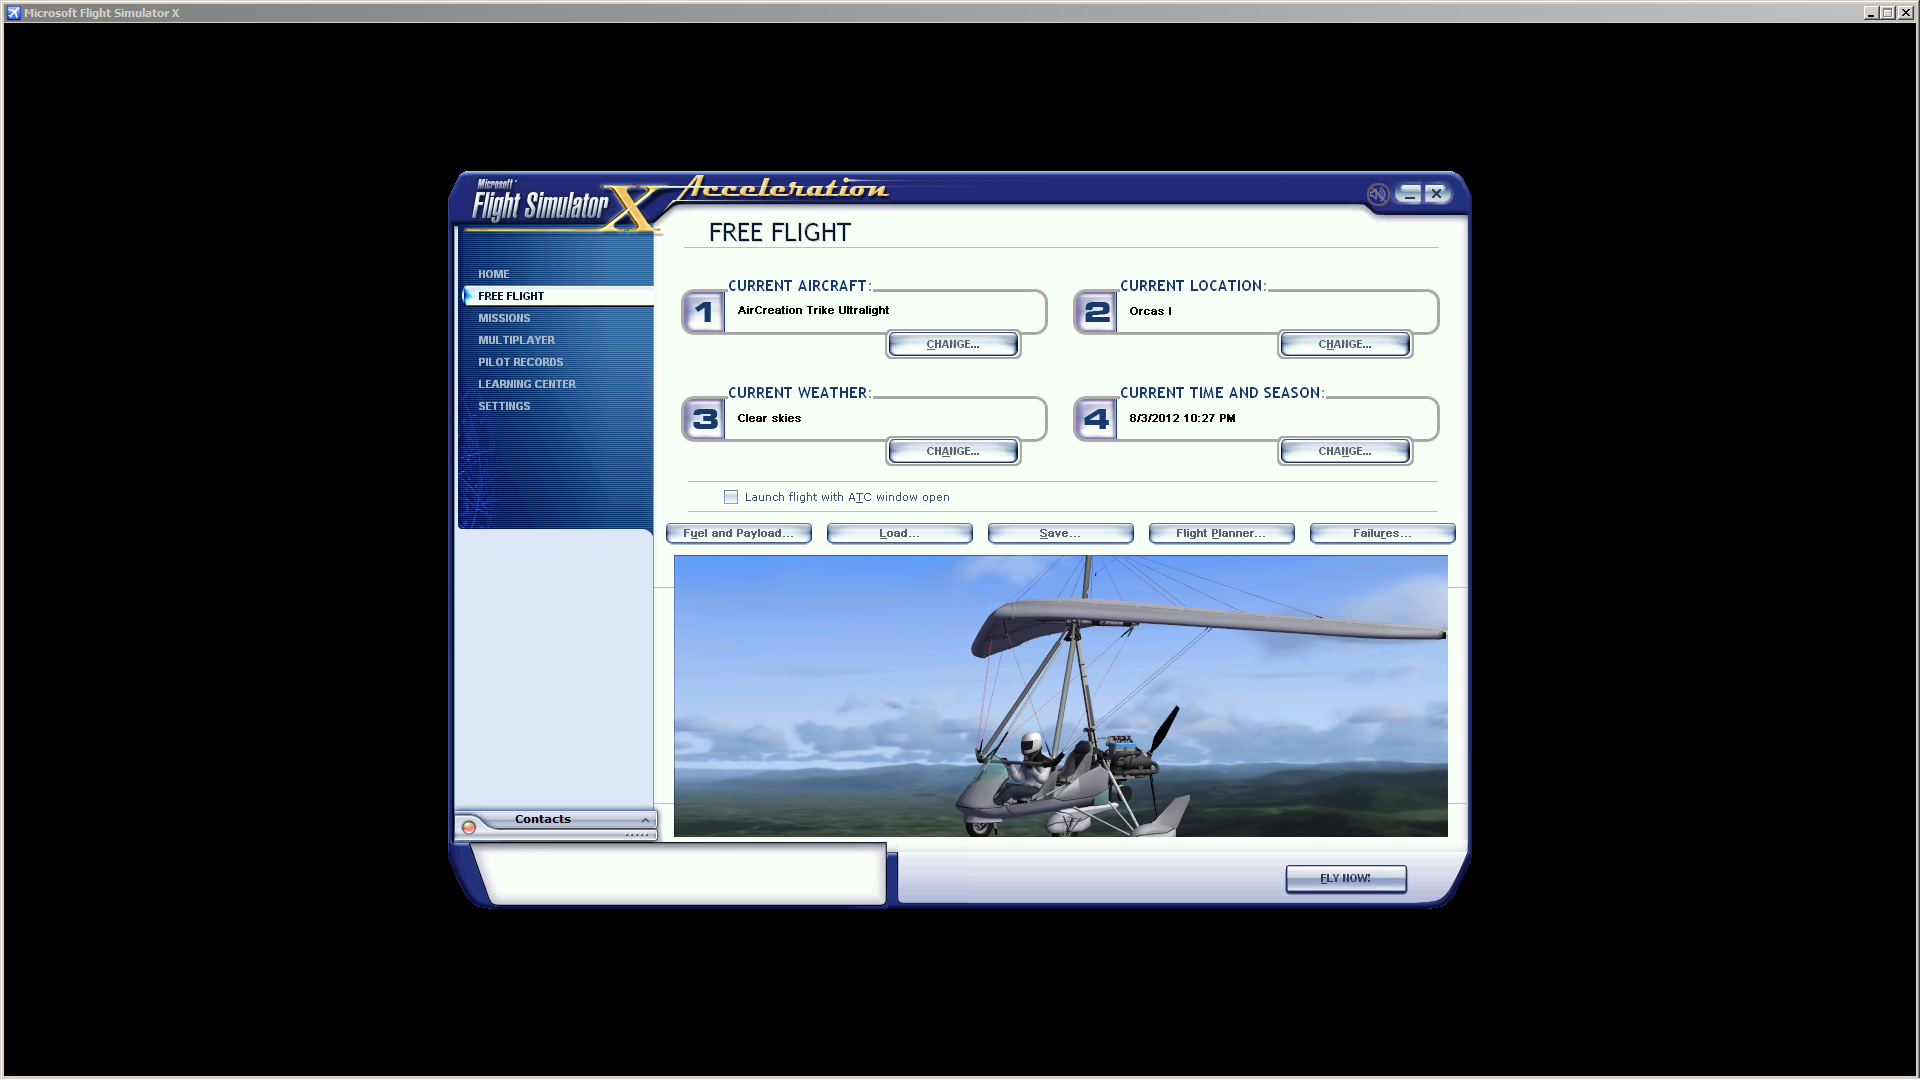The width and height of the screenshot is (1920, 1080).
Task: Open the Flight Planner
Action: [1222, 533]
